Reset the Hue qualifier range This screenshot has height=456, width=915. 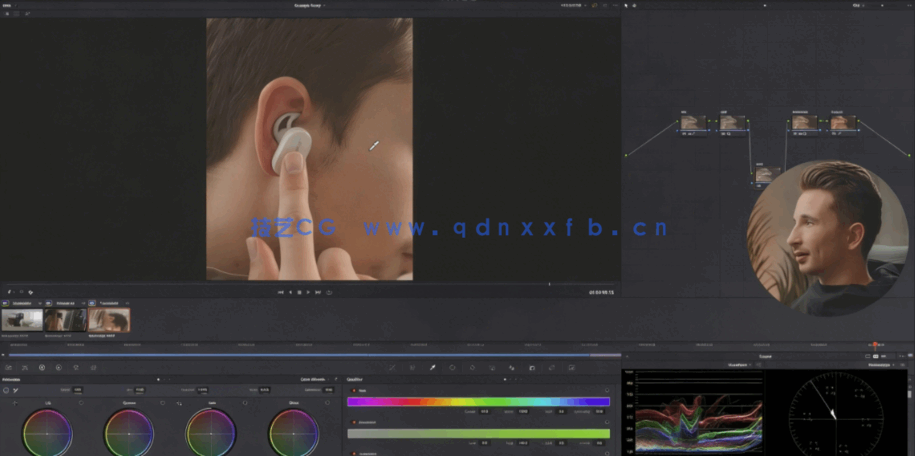click(x=607, y=391)
